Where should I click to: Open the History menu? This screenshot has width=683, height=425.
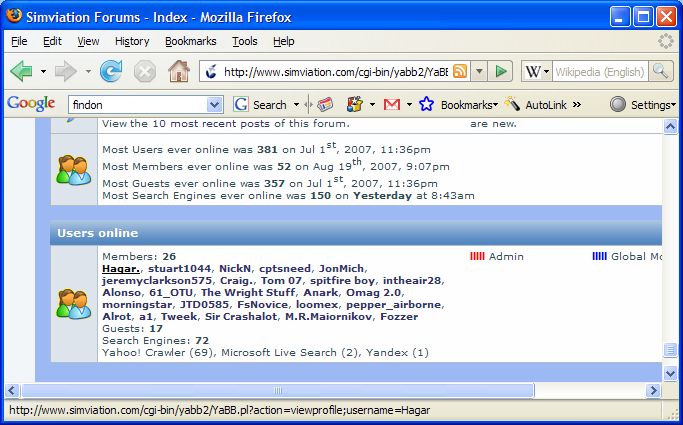tap(132, 41)
